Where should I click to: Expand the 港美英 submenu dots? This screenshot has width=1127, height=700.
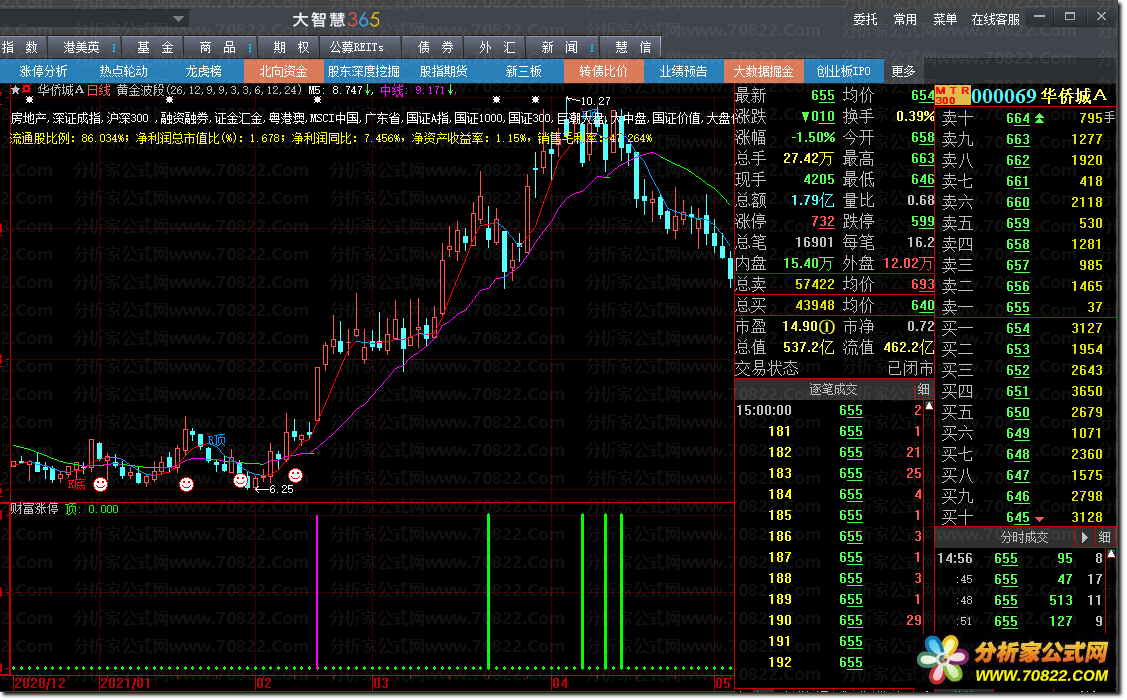pos(114,47)
